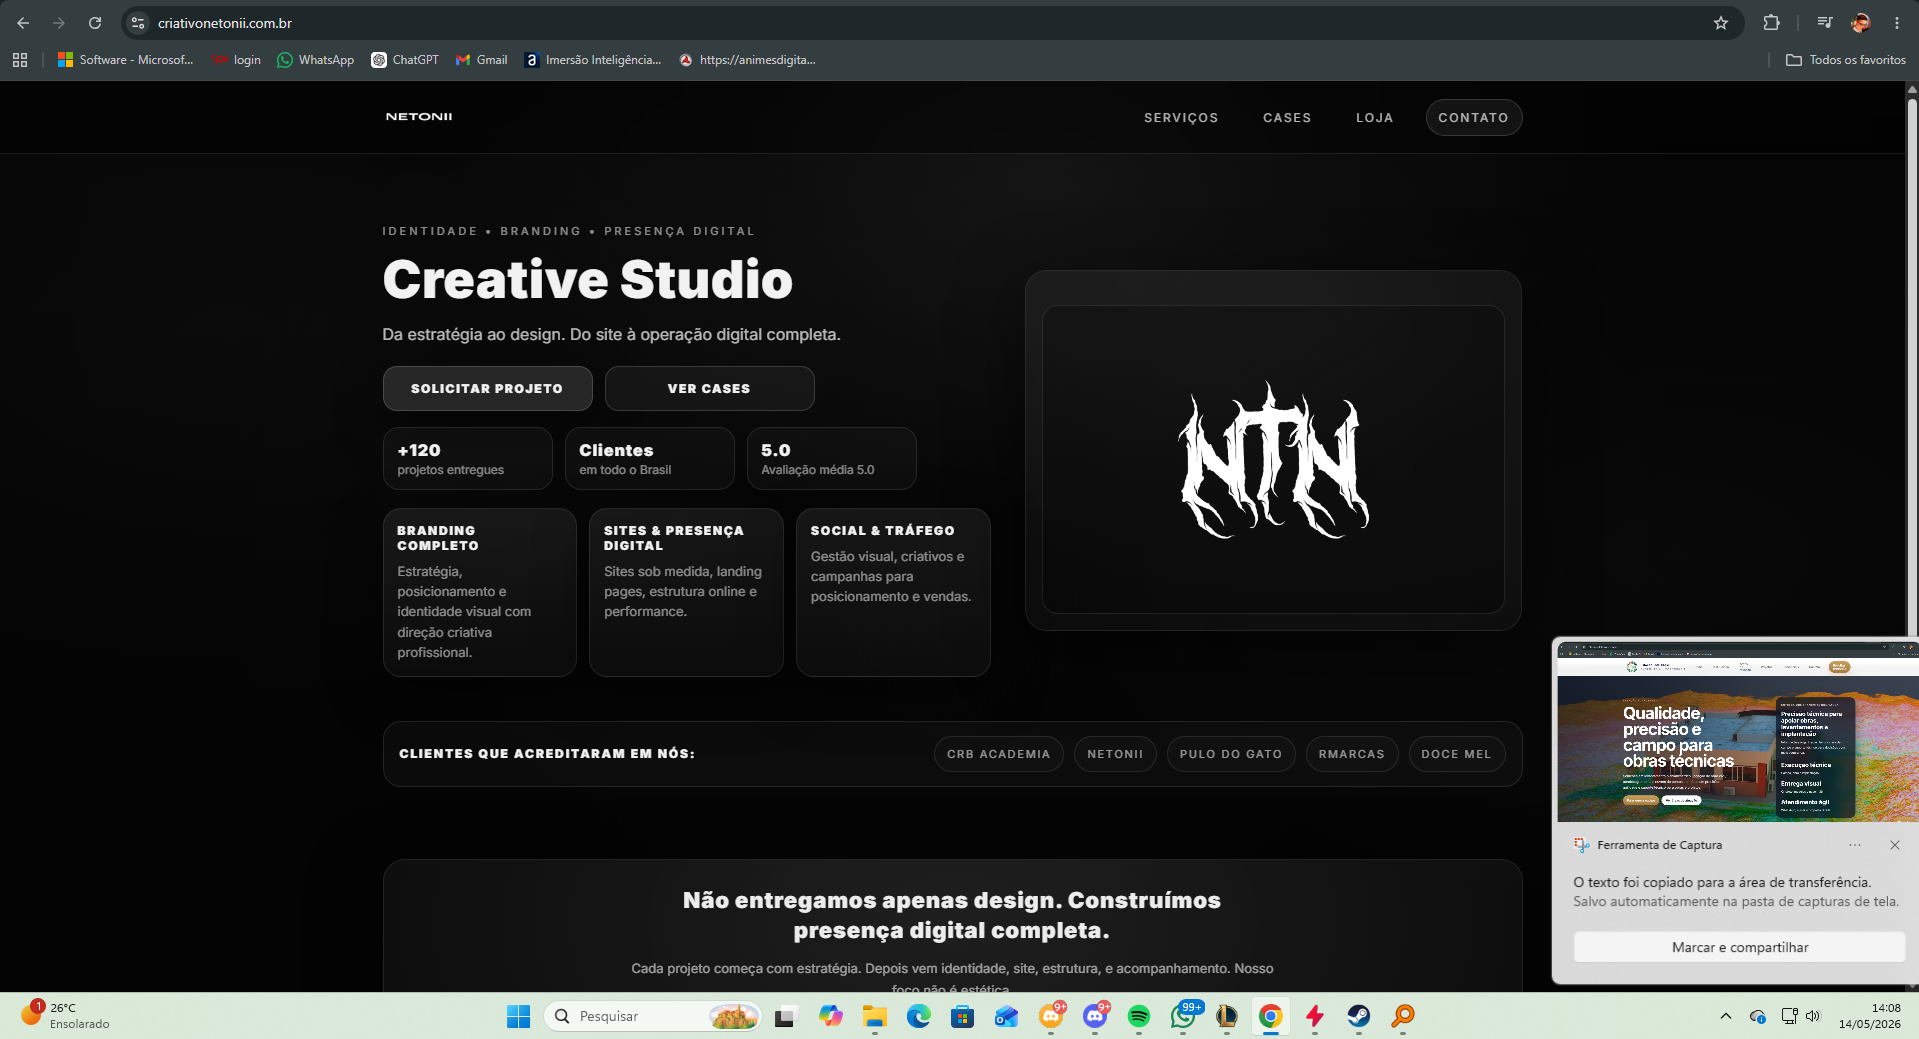Open Microsoft Store from the taskbar
This screenshot has height=1039, width=1919.
(x=963, y=1016)
